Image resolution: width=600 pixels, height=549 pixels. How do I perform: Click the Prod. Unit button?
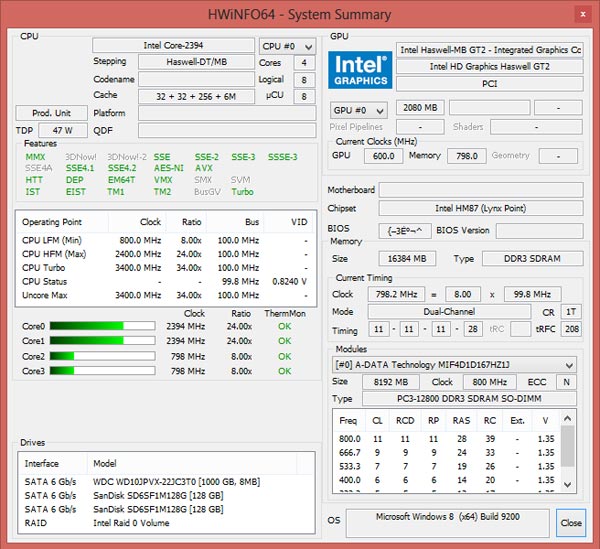click(x=51, y=113)
